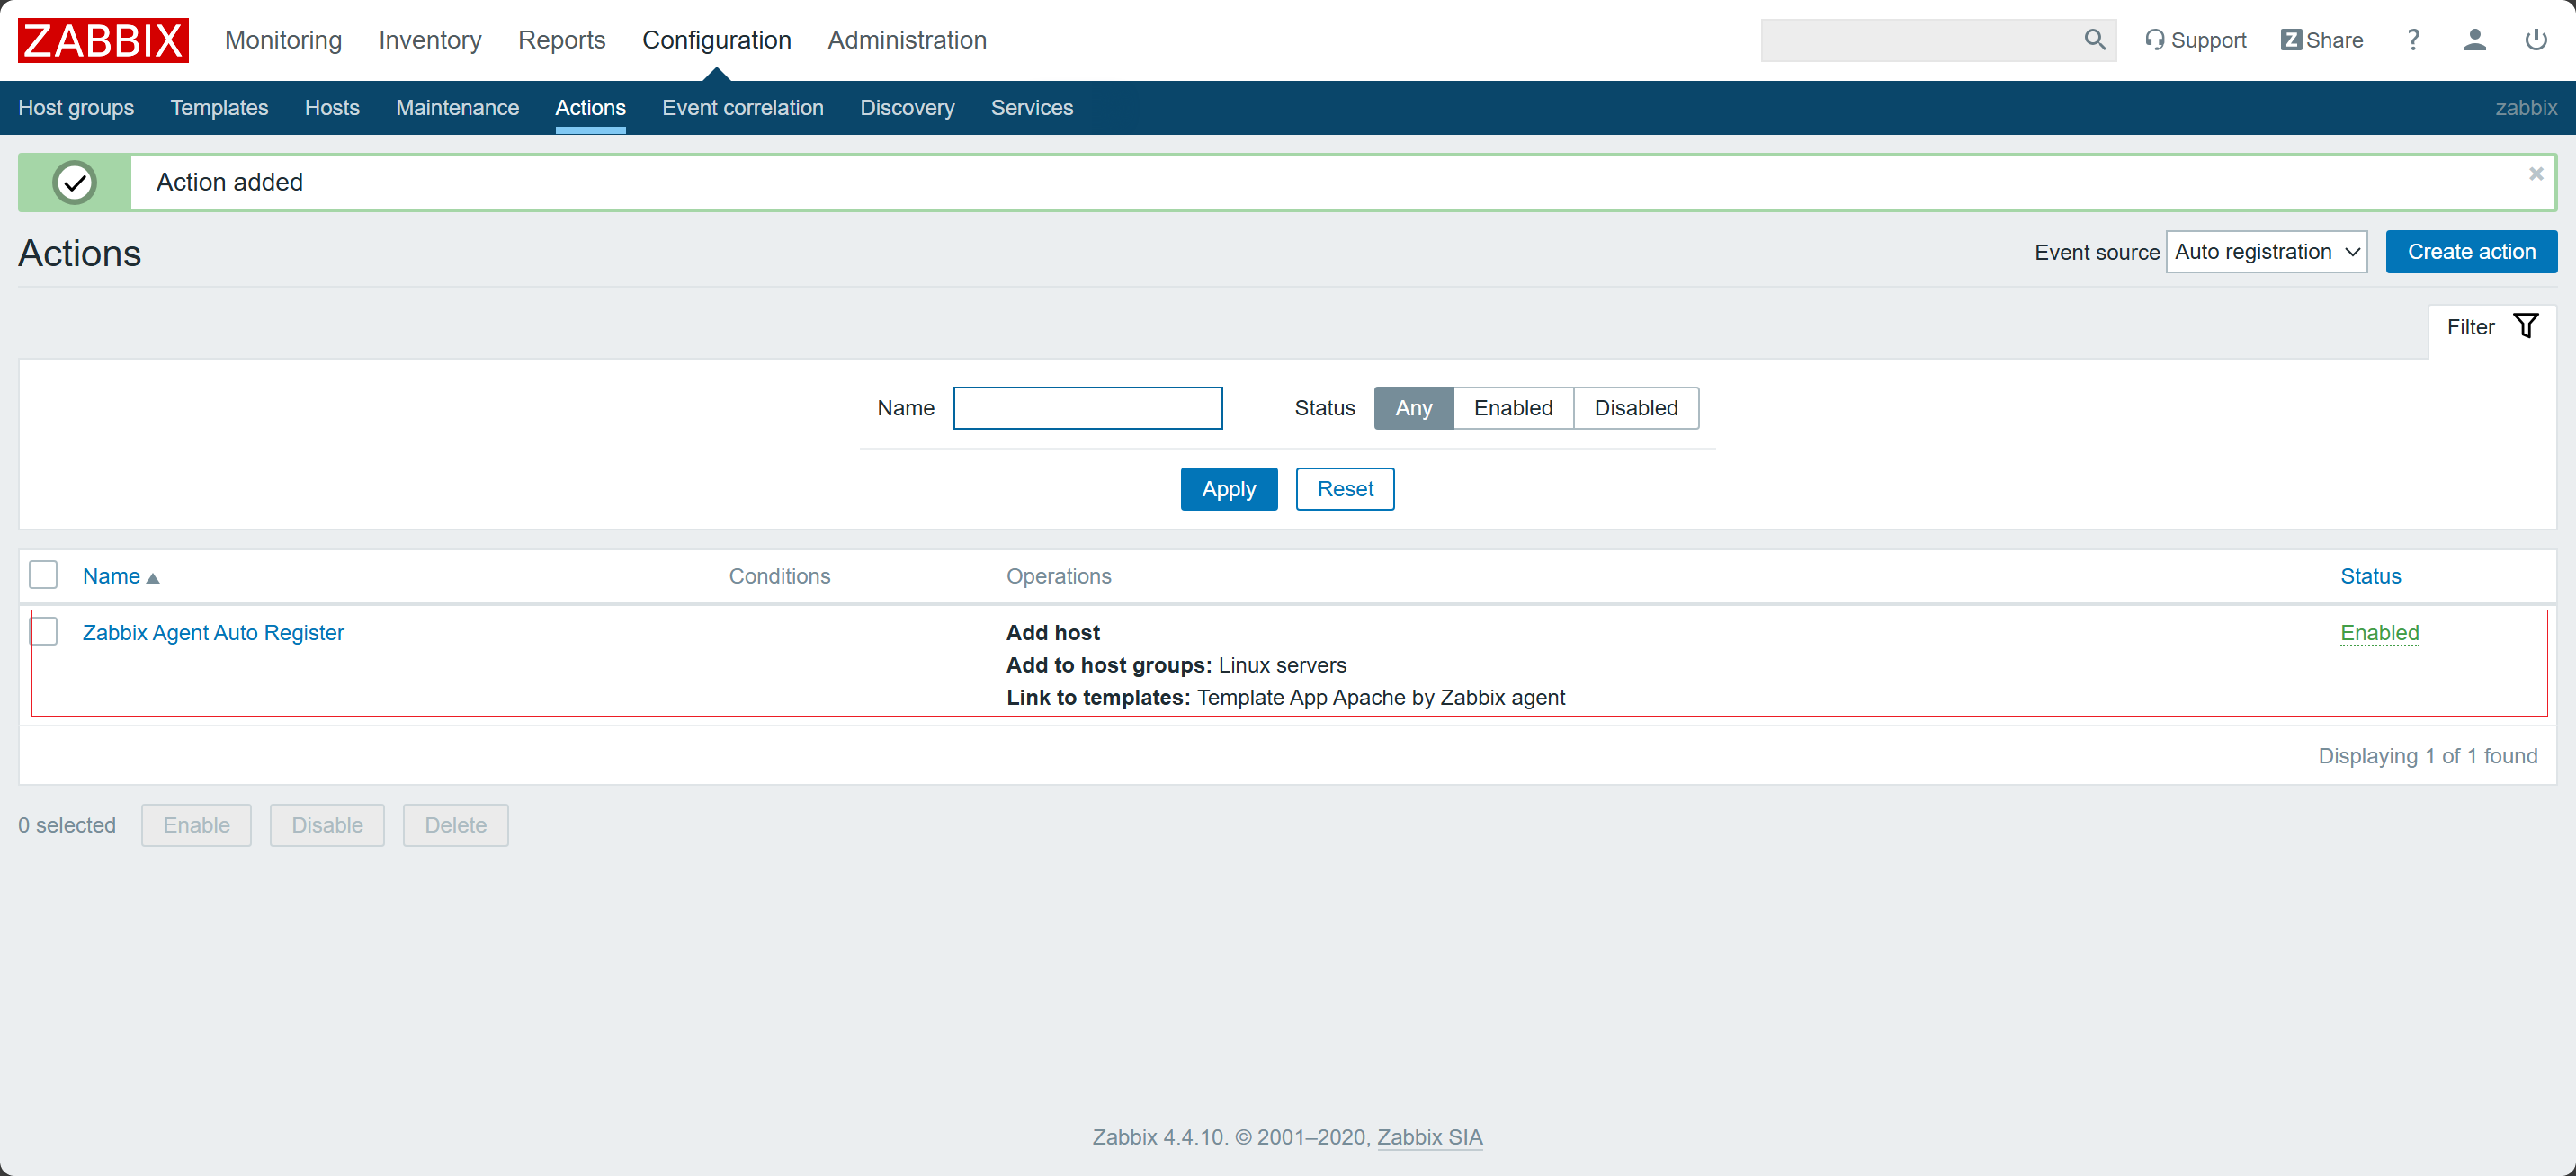Click the Share Z icon
Screen dimensions: 2576x1176
(2290, 40)
